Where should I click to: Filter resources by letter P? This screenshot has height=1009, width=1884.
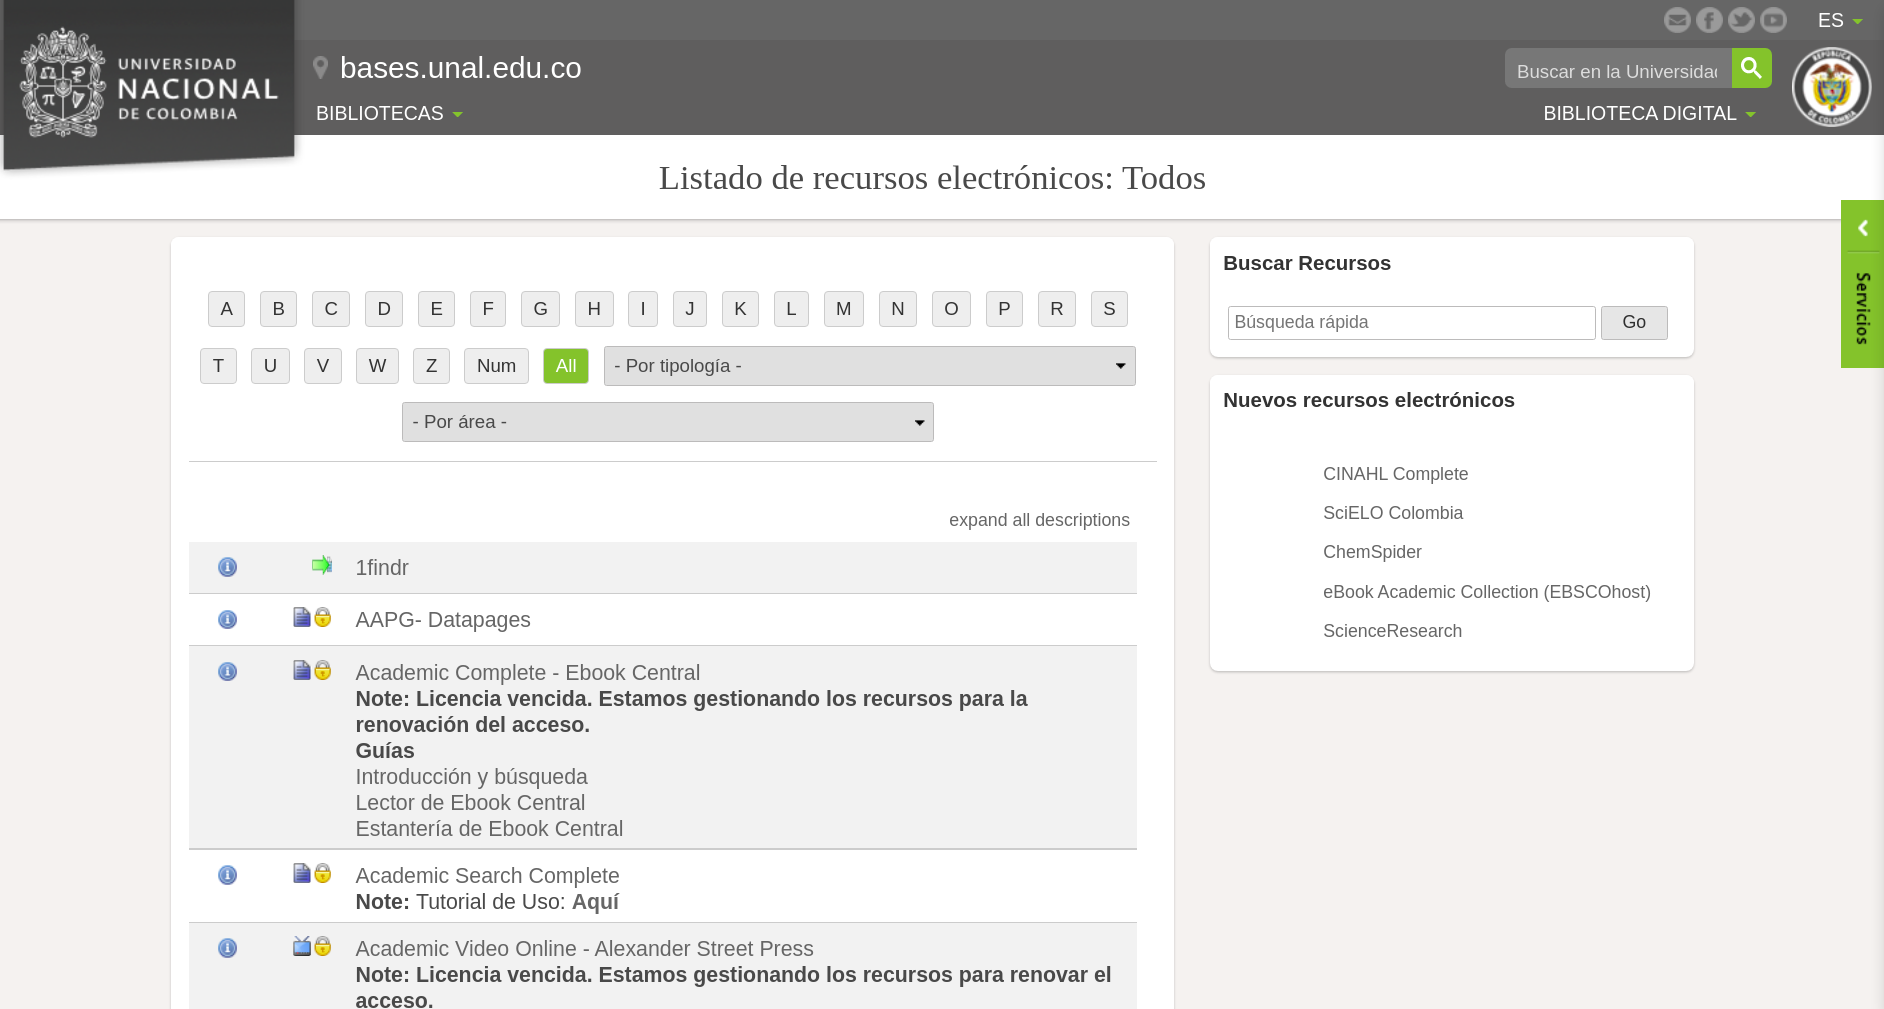1004,309
